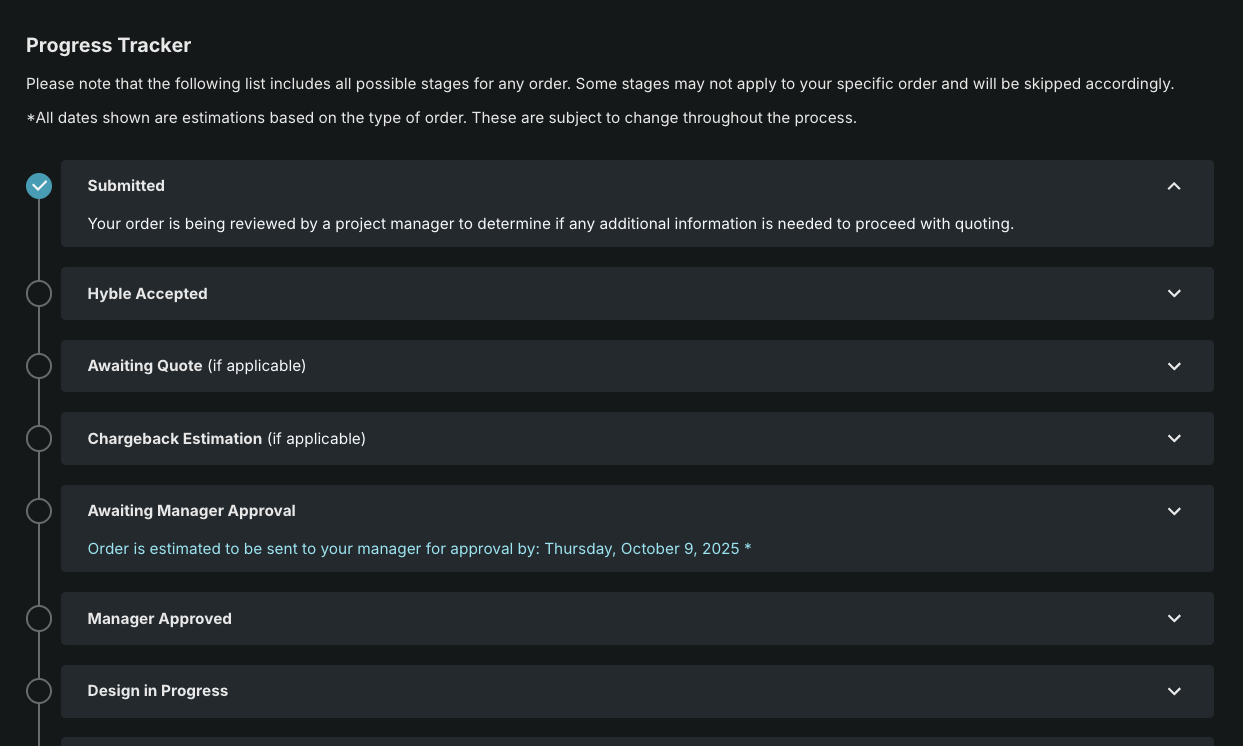
Task: Click the Design in Progress circle marker
Action: [39, 691]
